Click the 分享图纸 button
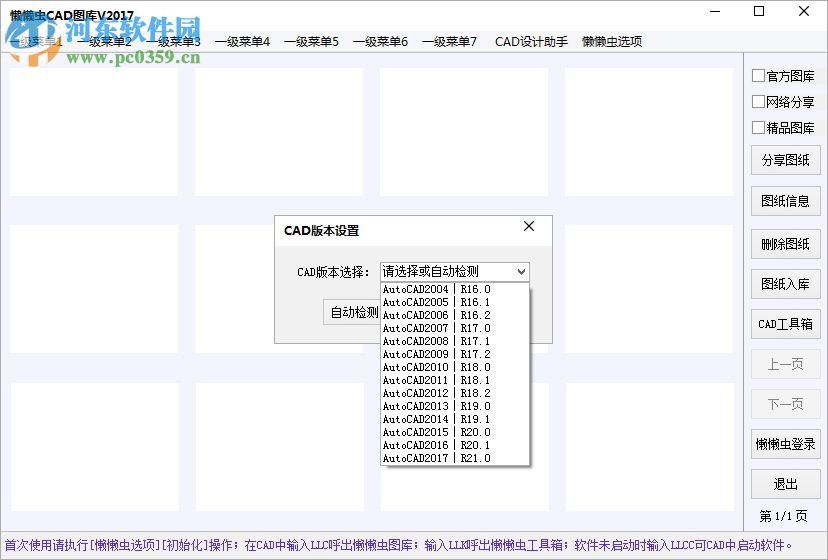Screen dimensions: 828x560 (786, 160)
